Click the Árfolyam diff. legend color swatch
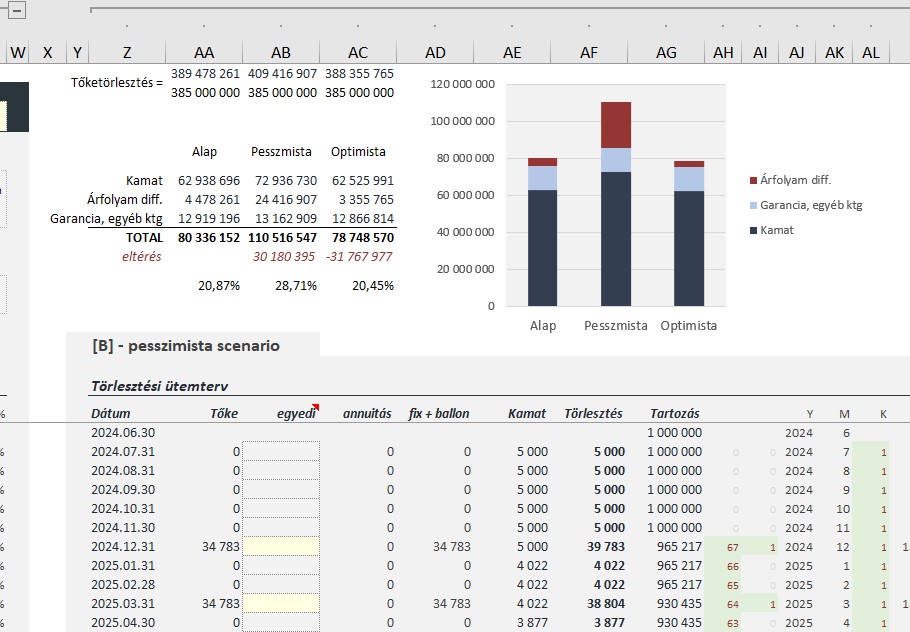 click(753, 180)
